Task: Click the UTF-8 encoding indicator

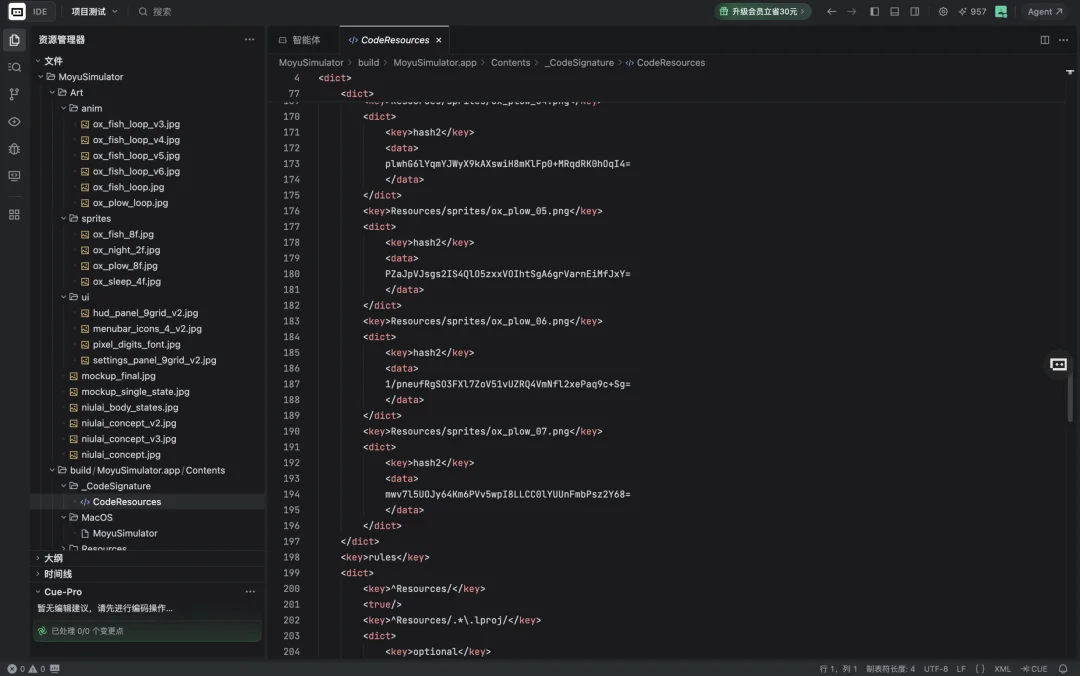Action: click(935, 668)
